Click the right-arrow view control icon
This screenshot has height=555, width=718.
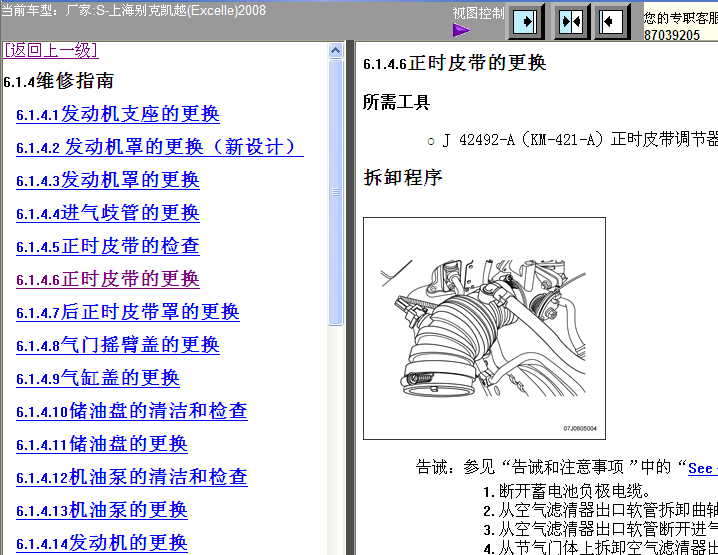[526, 22]
